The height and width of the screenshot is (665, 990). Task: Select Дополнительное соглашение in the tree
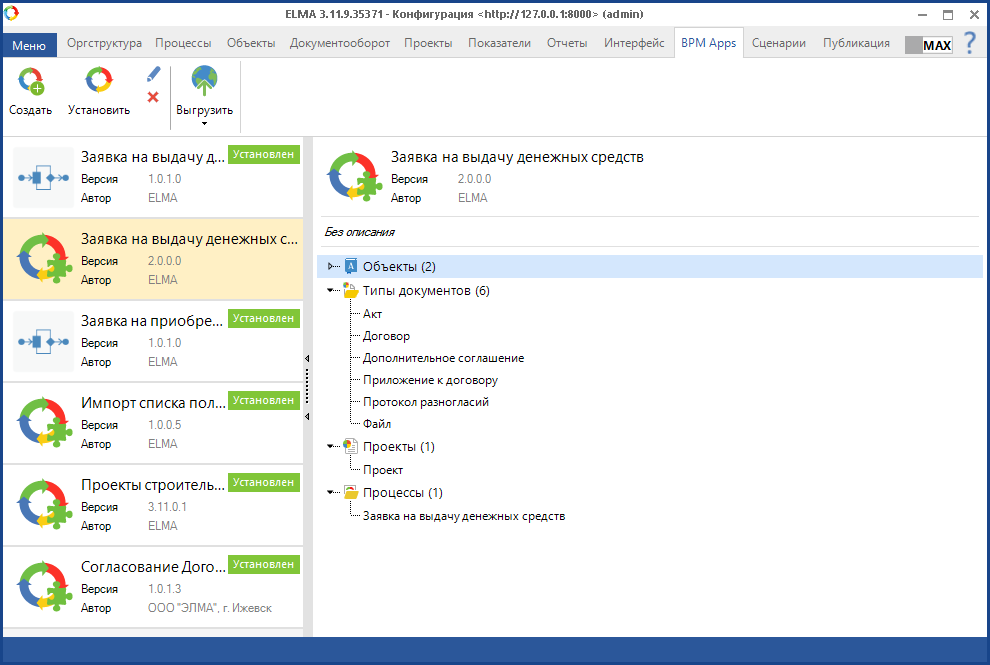tap(443, 358)
